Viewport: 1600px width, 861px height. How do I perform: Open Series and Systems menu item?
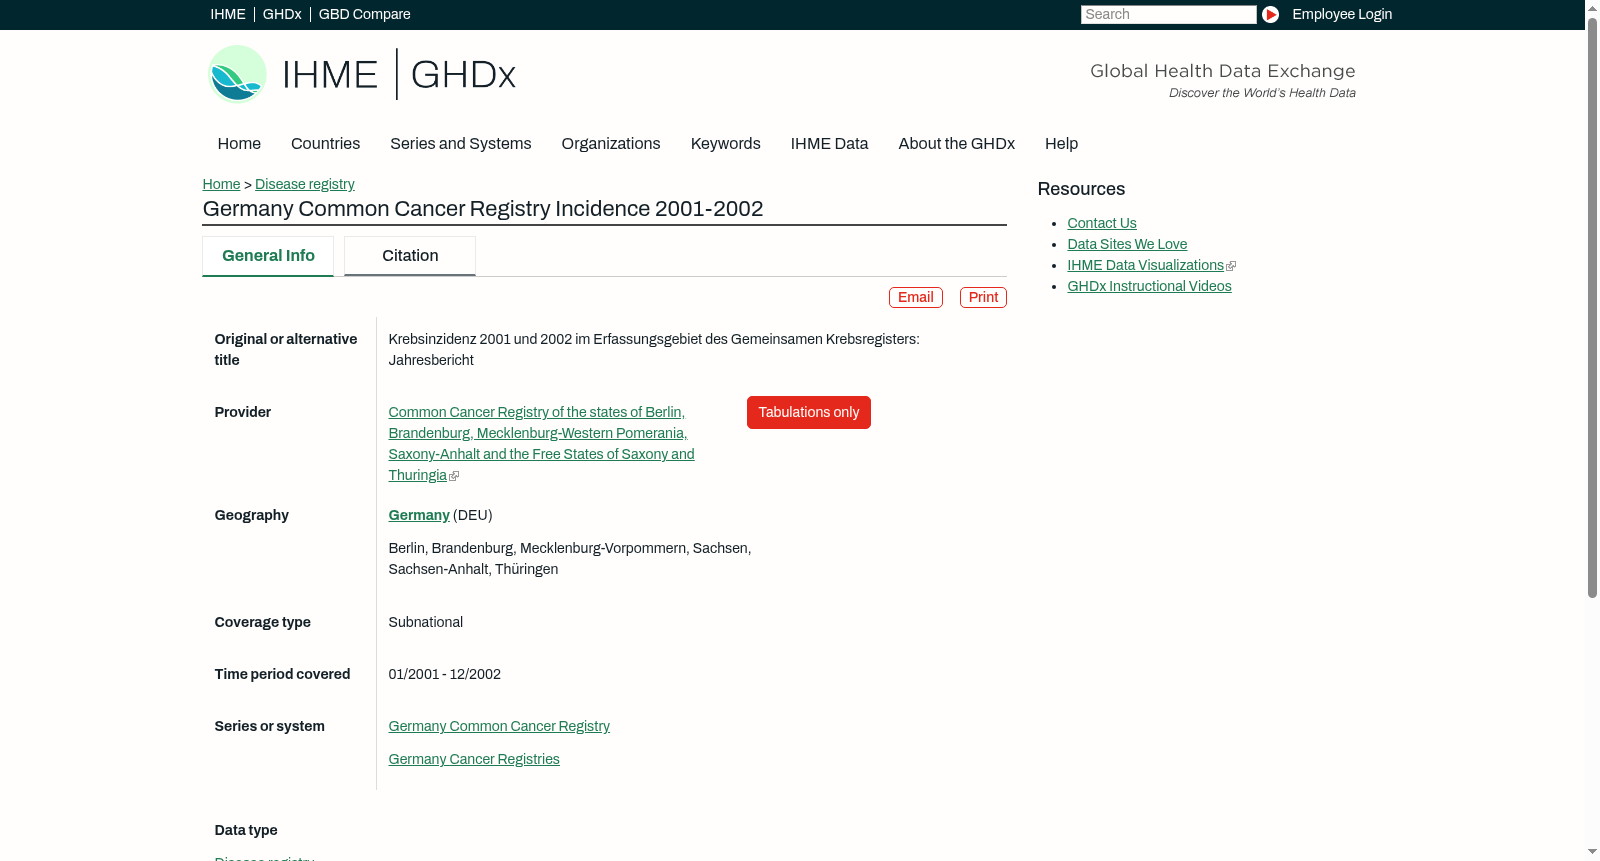pyautogui.click(x=461, y=144)
